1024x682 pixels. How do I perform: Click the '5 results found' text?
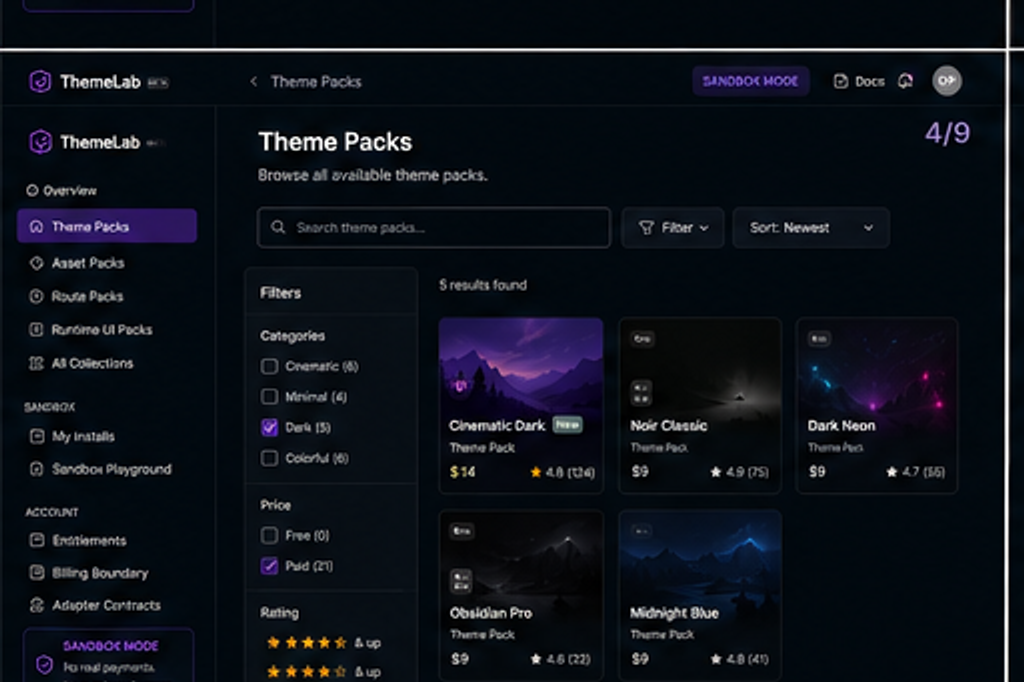point(483,285)
